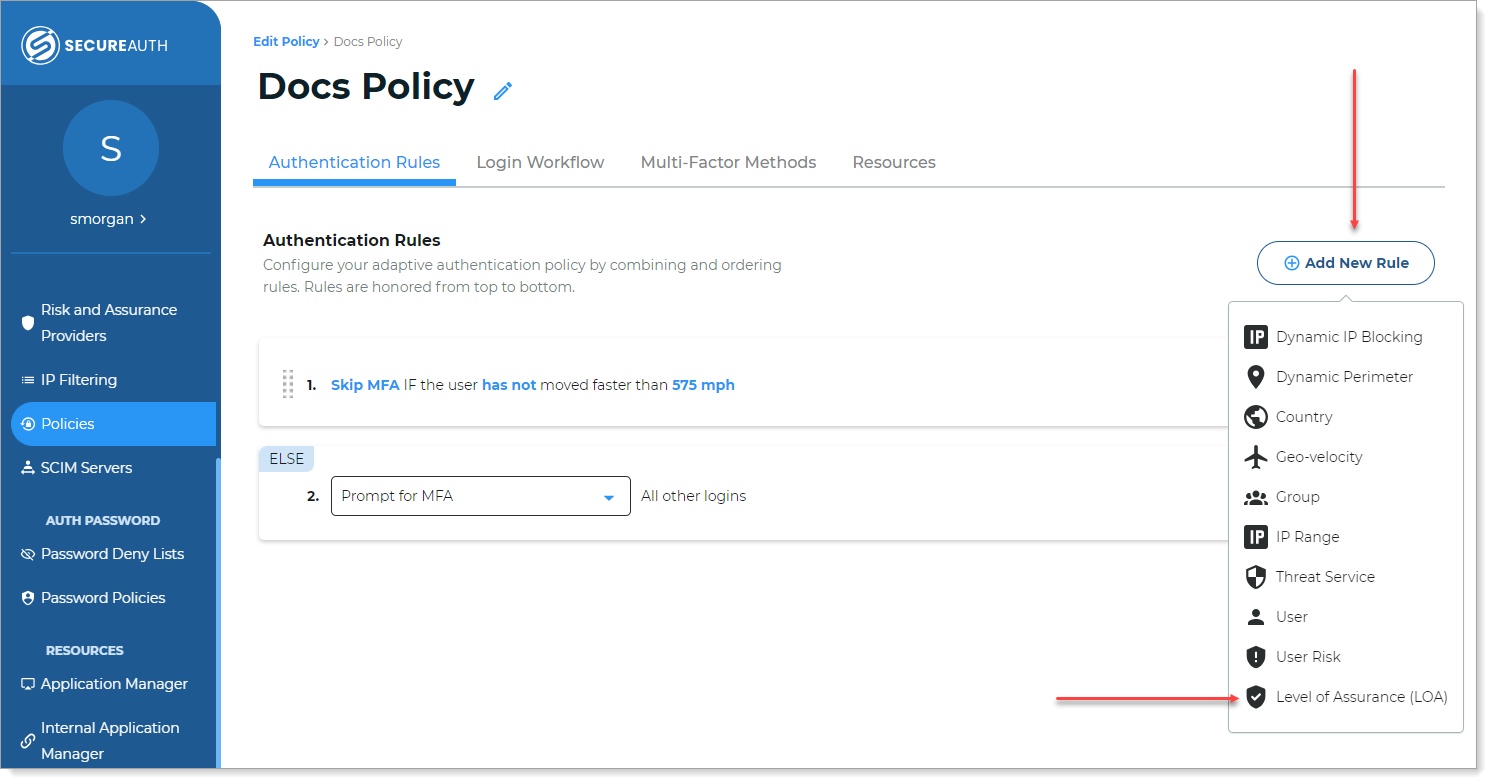Open the Prompt for MFA dropdown

click(480, 496)
